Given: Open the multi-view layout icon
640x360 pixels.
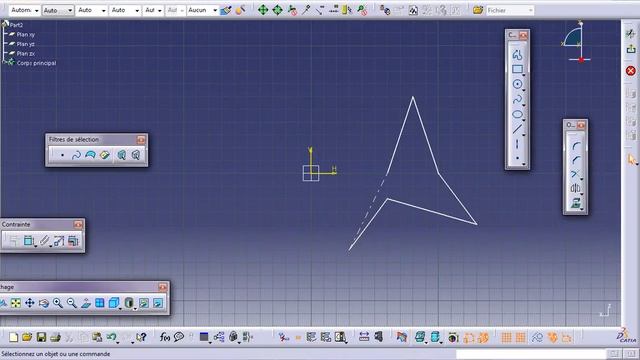Looking at the screenshot, I should (x=100, y=303).
